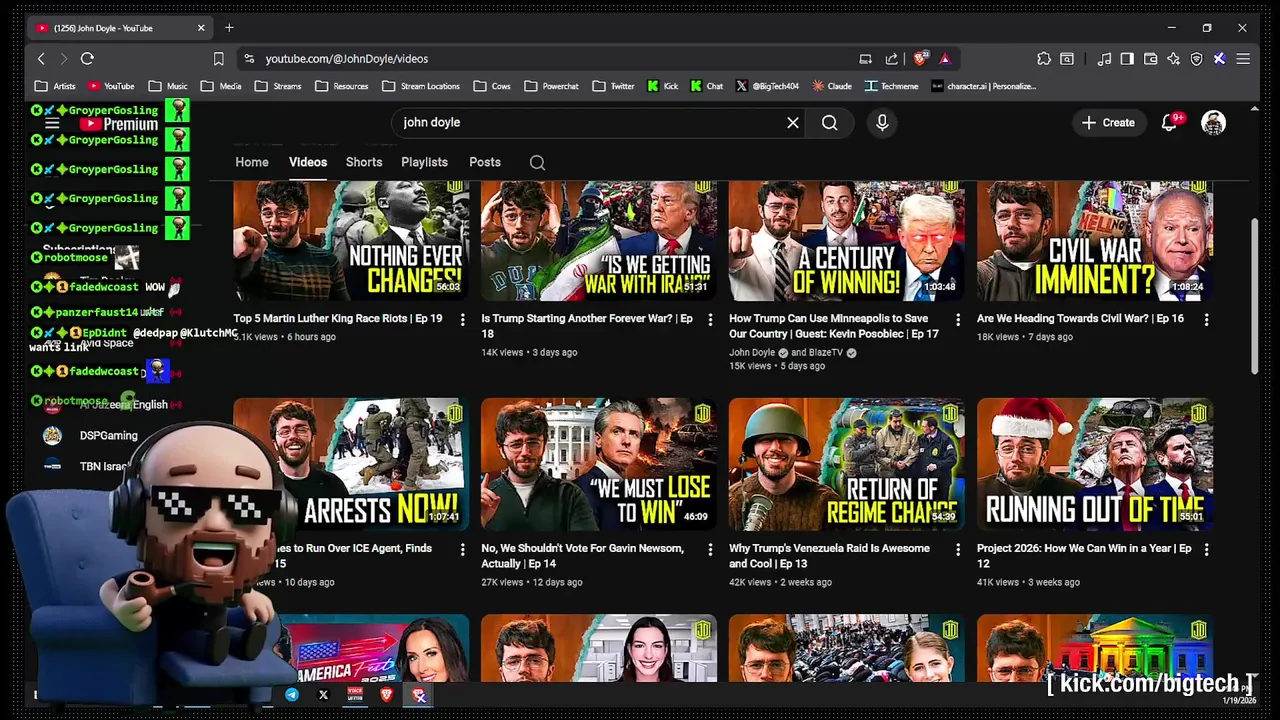This screenshot has width=1280, height=720.
Task: Open the Civil War Imminent thumbnail
Action: click(1095, 240)
